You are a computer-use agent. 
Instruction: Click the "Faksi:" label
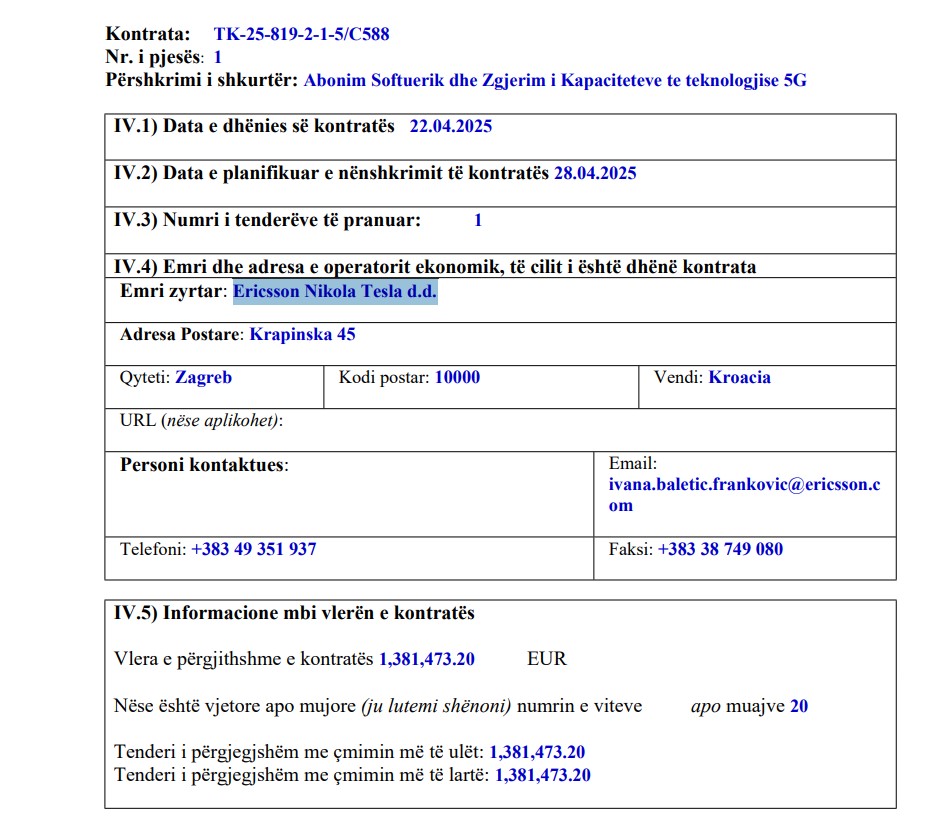[x=630, y=549]
